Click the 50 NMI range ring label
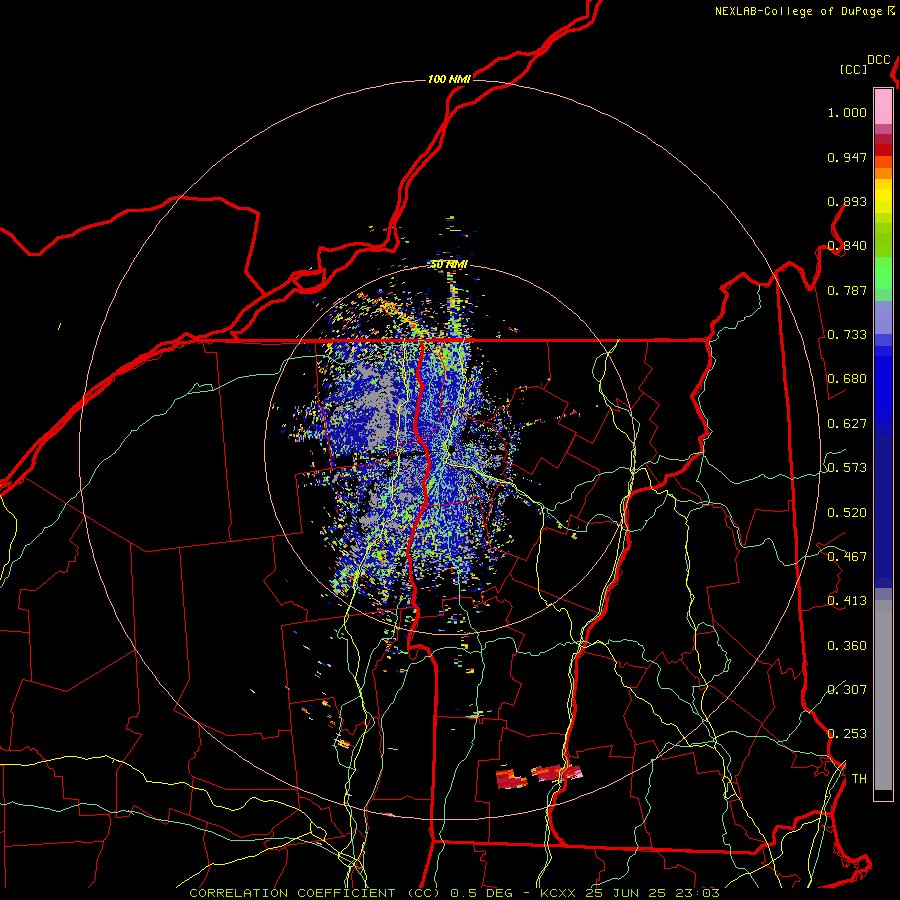This screenshot has height=900, width=900. pyautogui.click(x=449, y=265)
